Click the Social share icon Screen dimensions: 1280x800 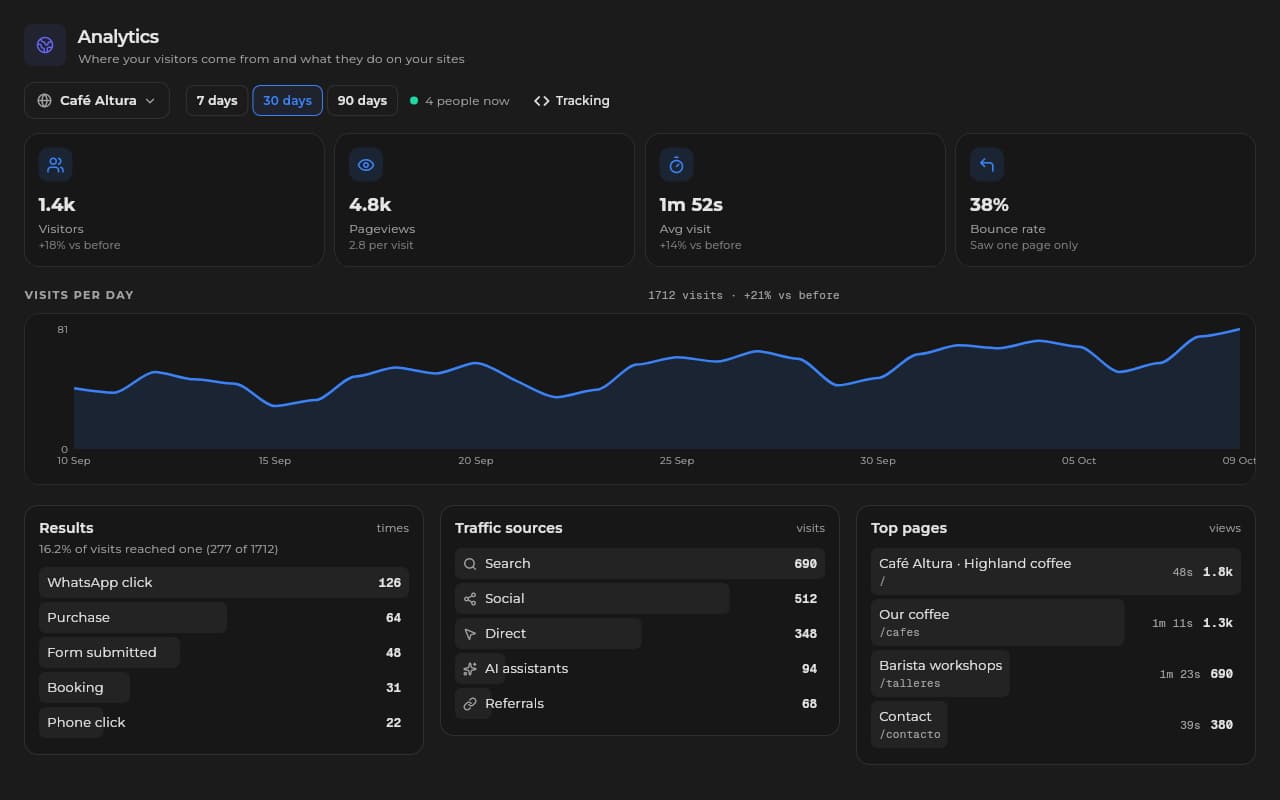tap(470, 599)
